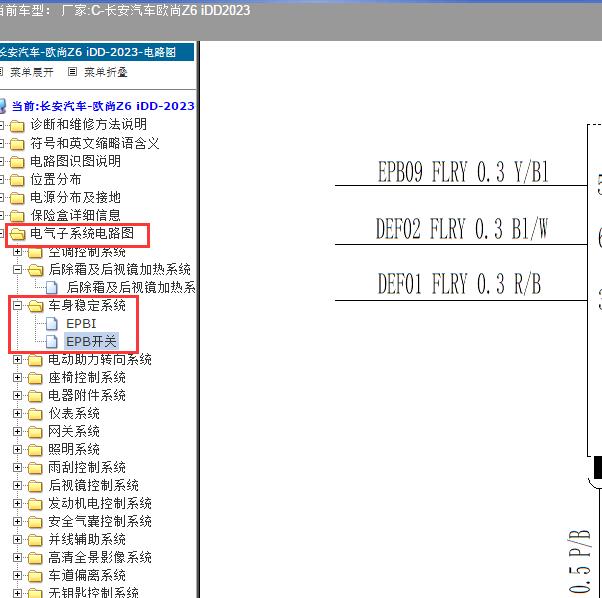
Task: Open the EPB开关 document
Action: coord(91,341)
